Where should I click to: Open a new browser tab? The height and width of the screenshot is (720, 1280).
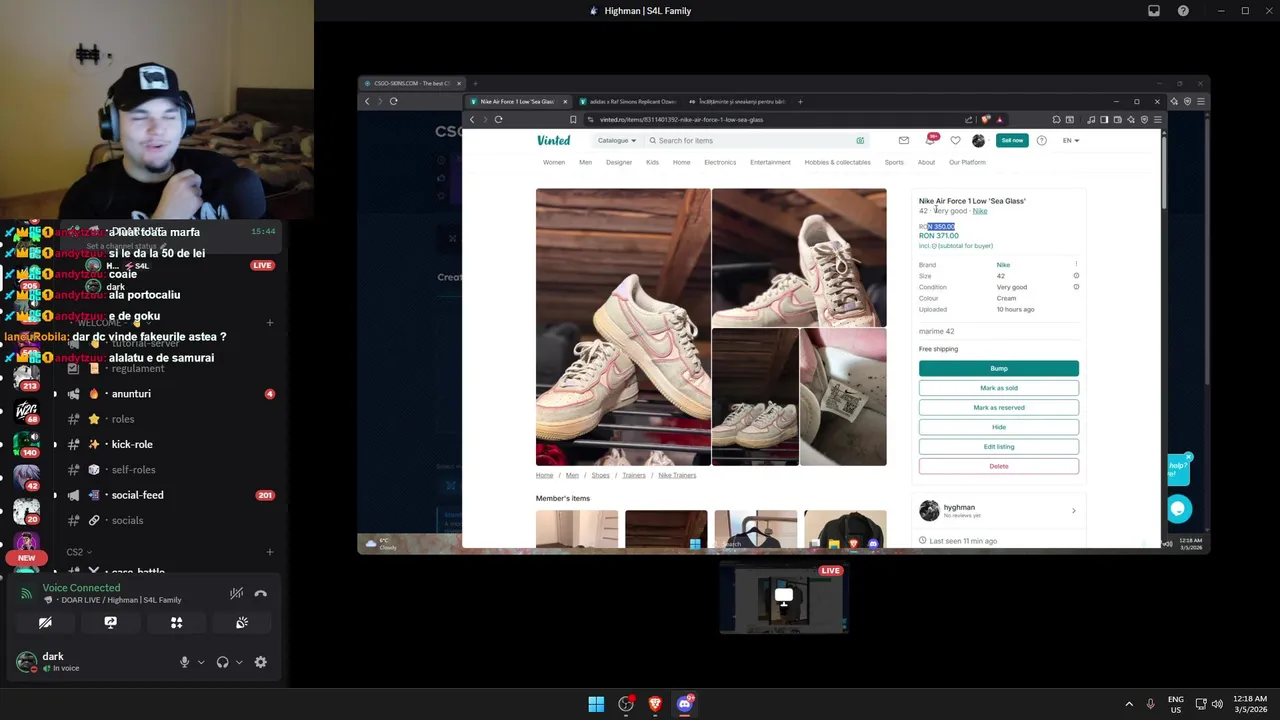click(800, 101)
